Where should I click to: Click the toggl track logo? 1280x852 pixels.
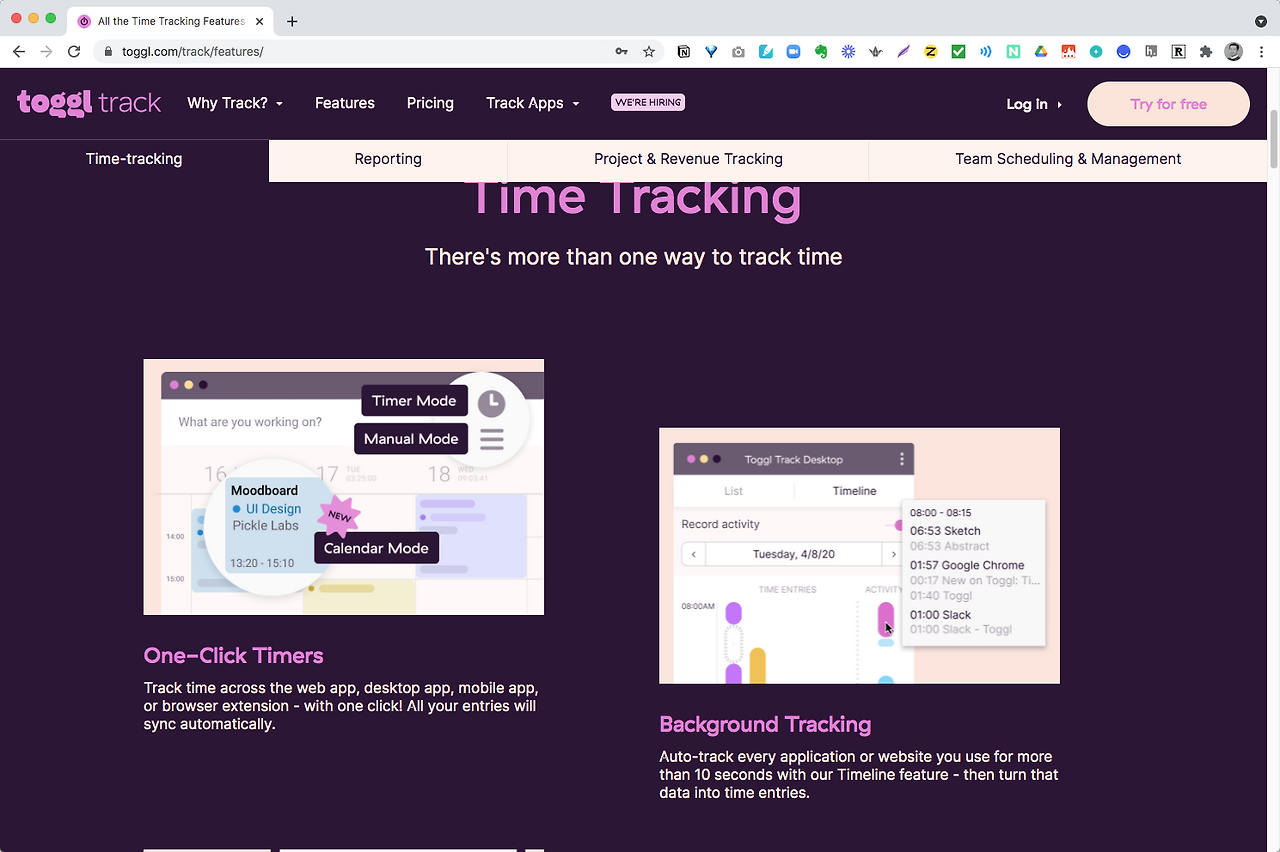[x=89, y=102]
